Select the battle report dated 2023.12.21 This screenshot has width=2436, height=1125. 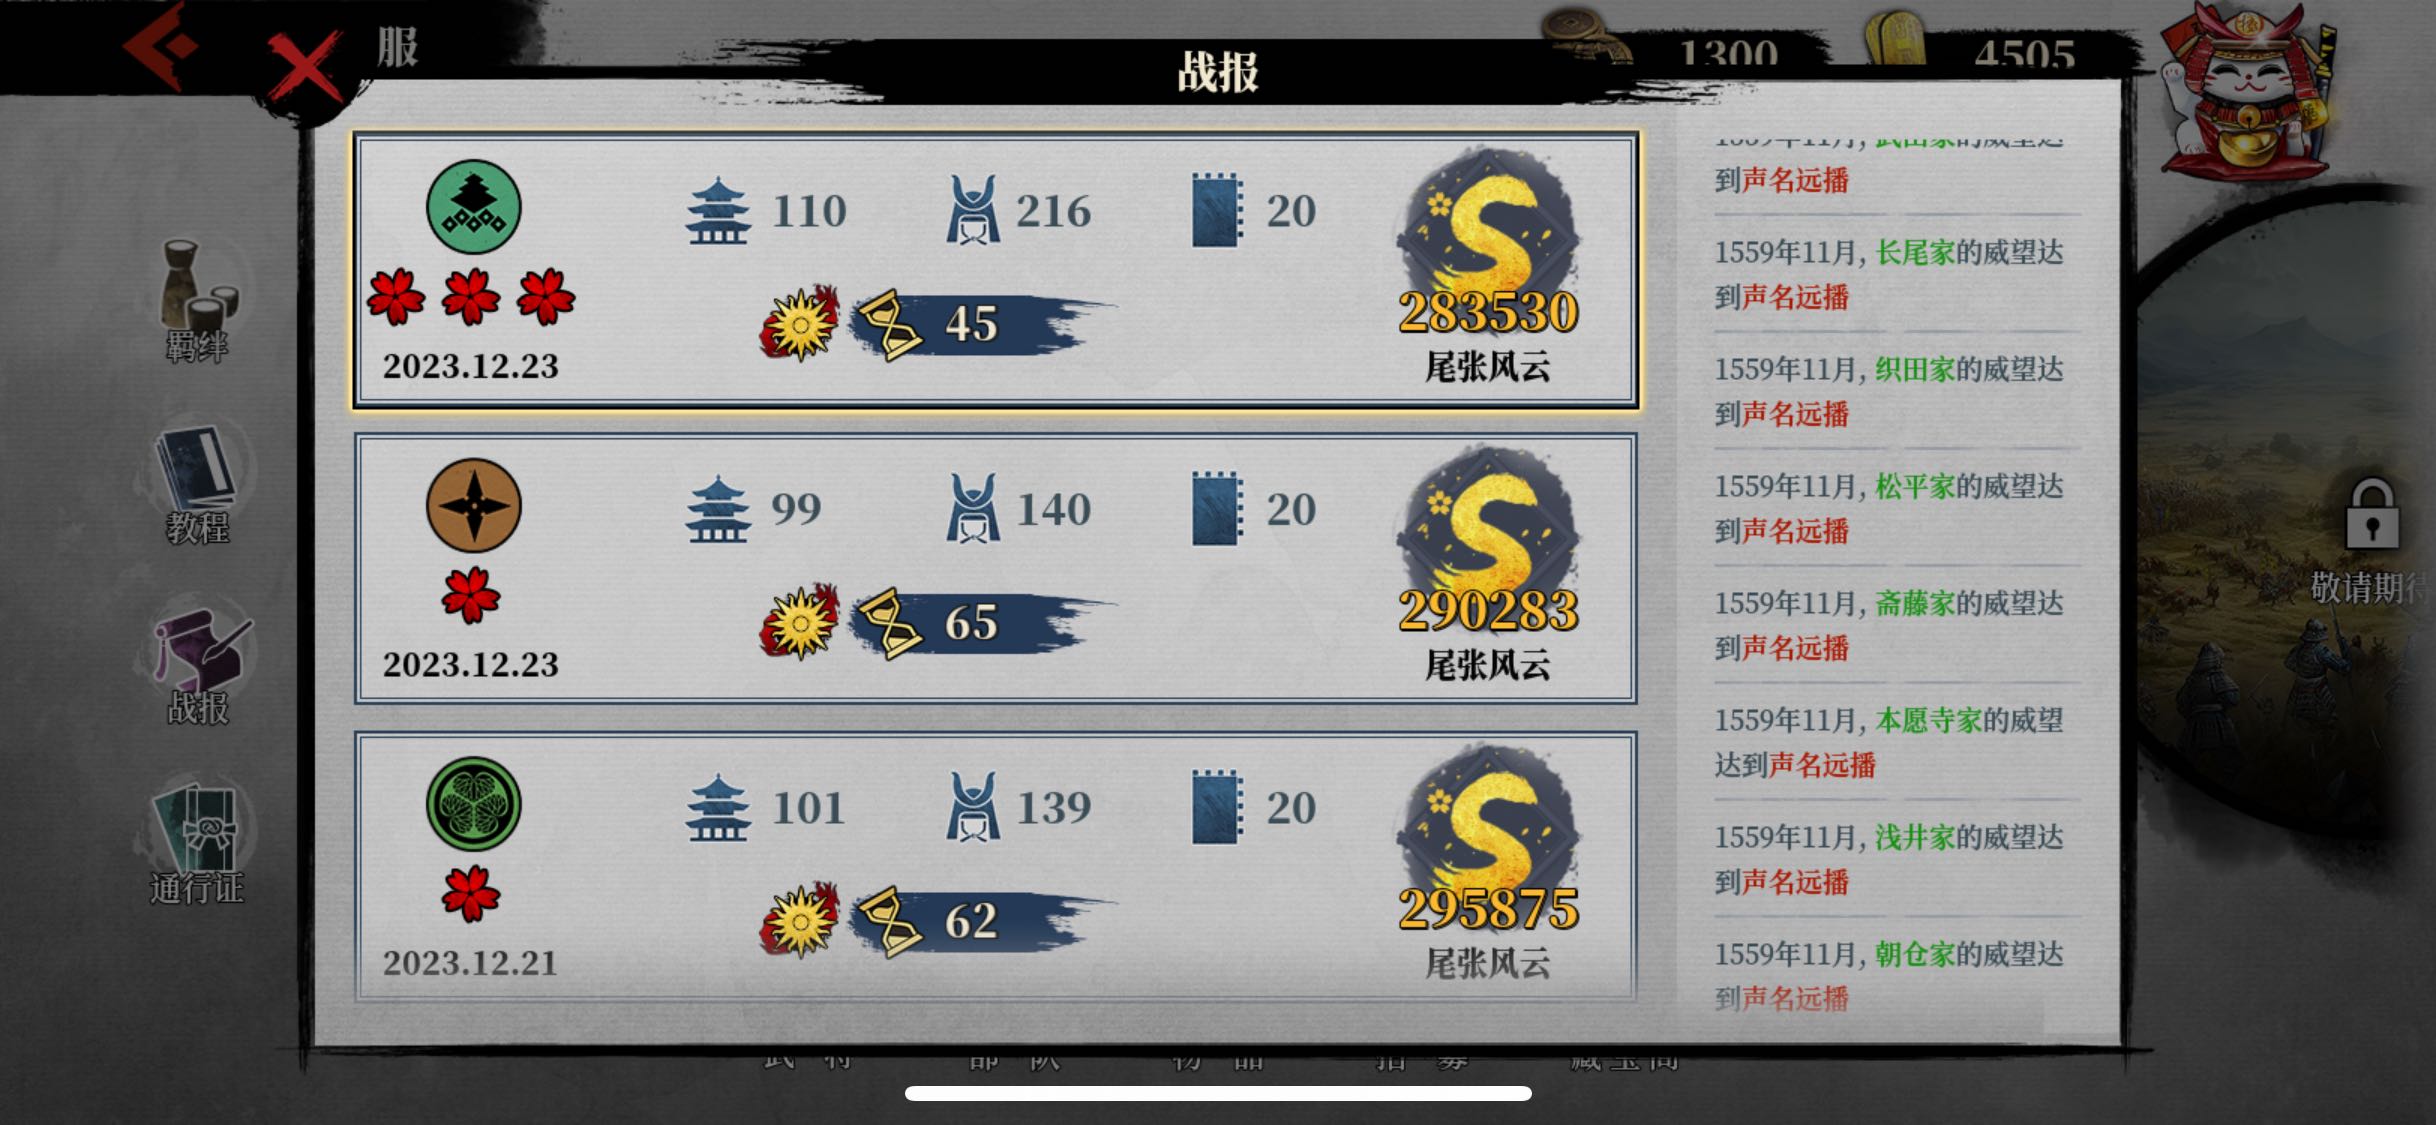tap(995, 866)
